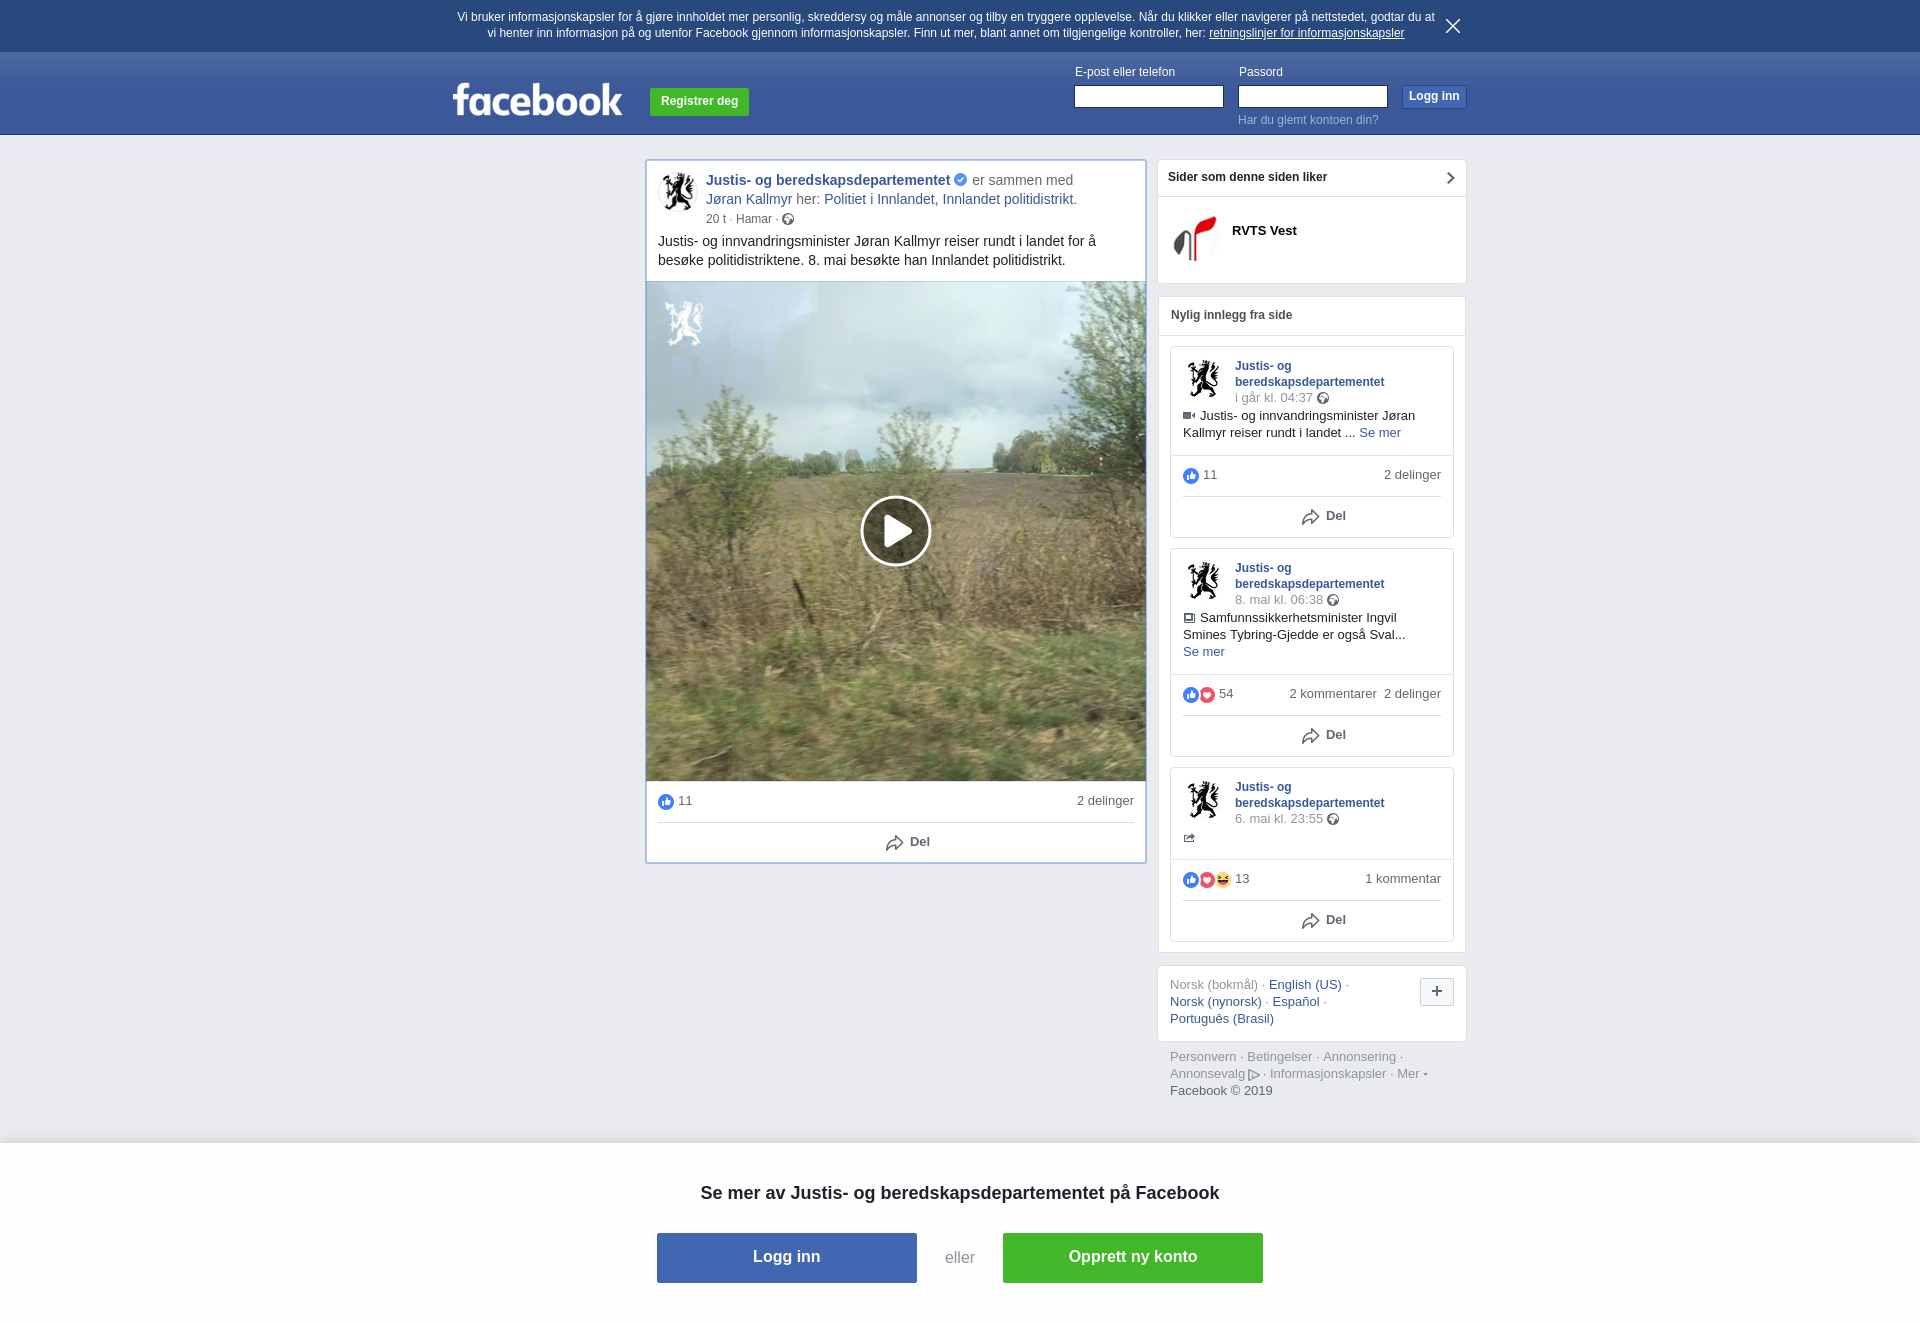
Task: Open Har du glemt kontoen din? link
Action: (1308, 120)
